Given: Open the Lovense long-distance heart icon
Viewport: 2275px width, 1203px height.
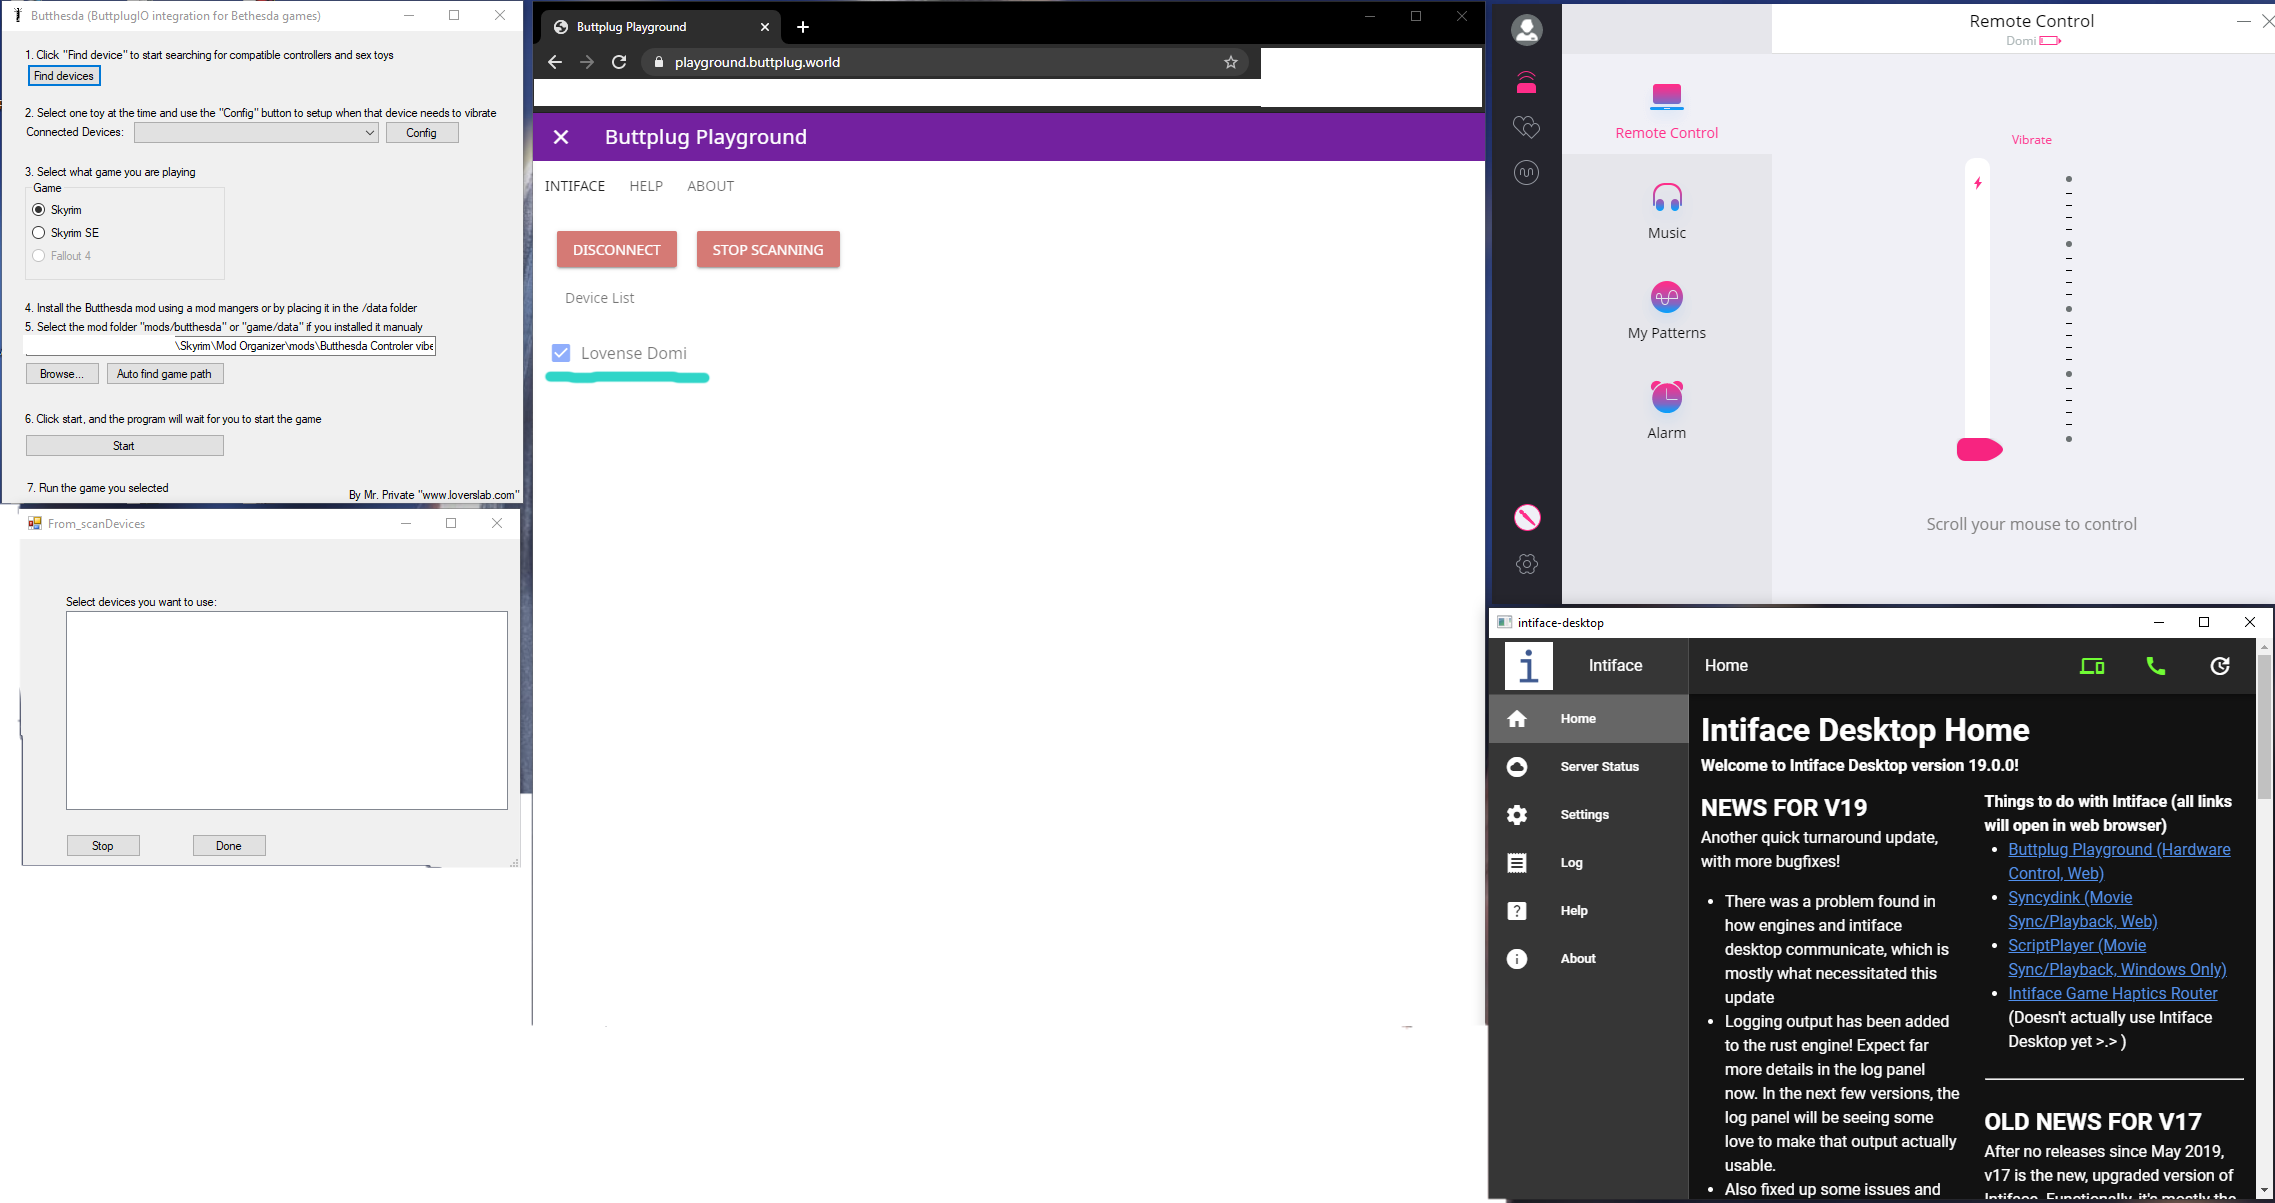Looking at the screenshot, I should tap(1526, 127).
